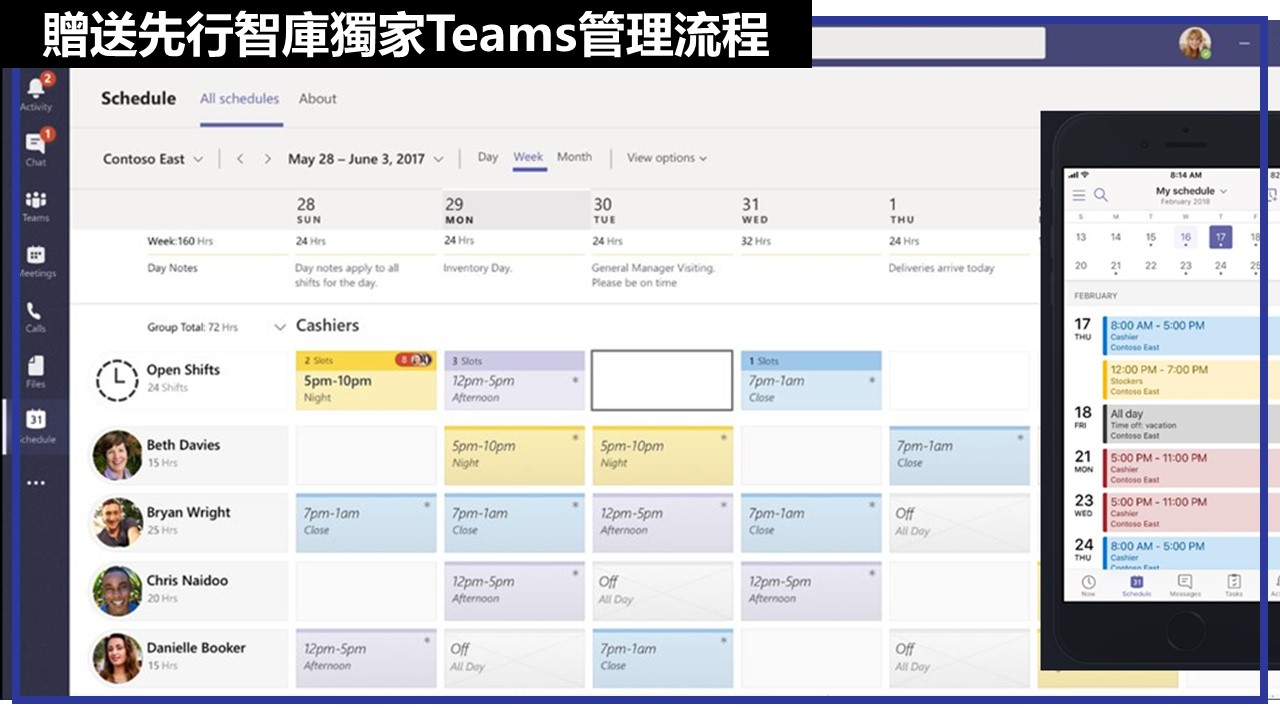Switch to the About tab
Image resolution: width=1280 pixels, height=720 pixels.
pos(317,99)
